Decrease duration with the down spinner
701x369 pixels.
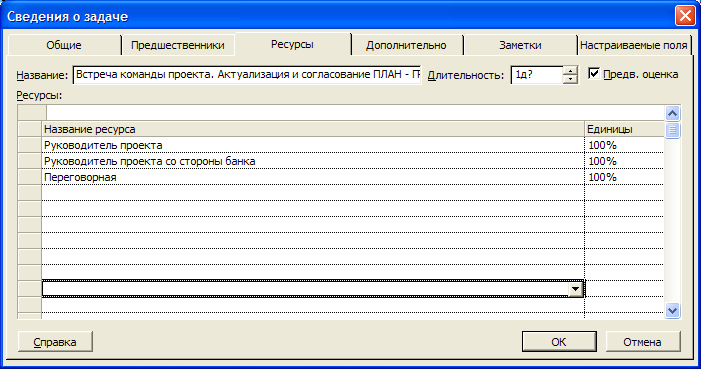click(x=570, y=79)
